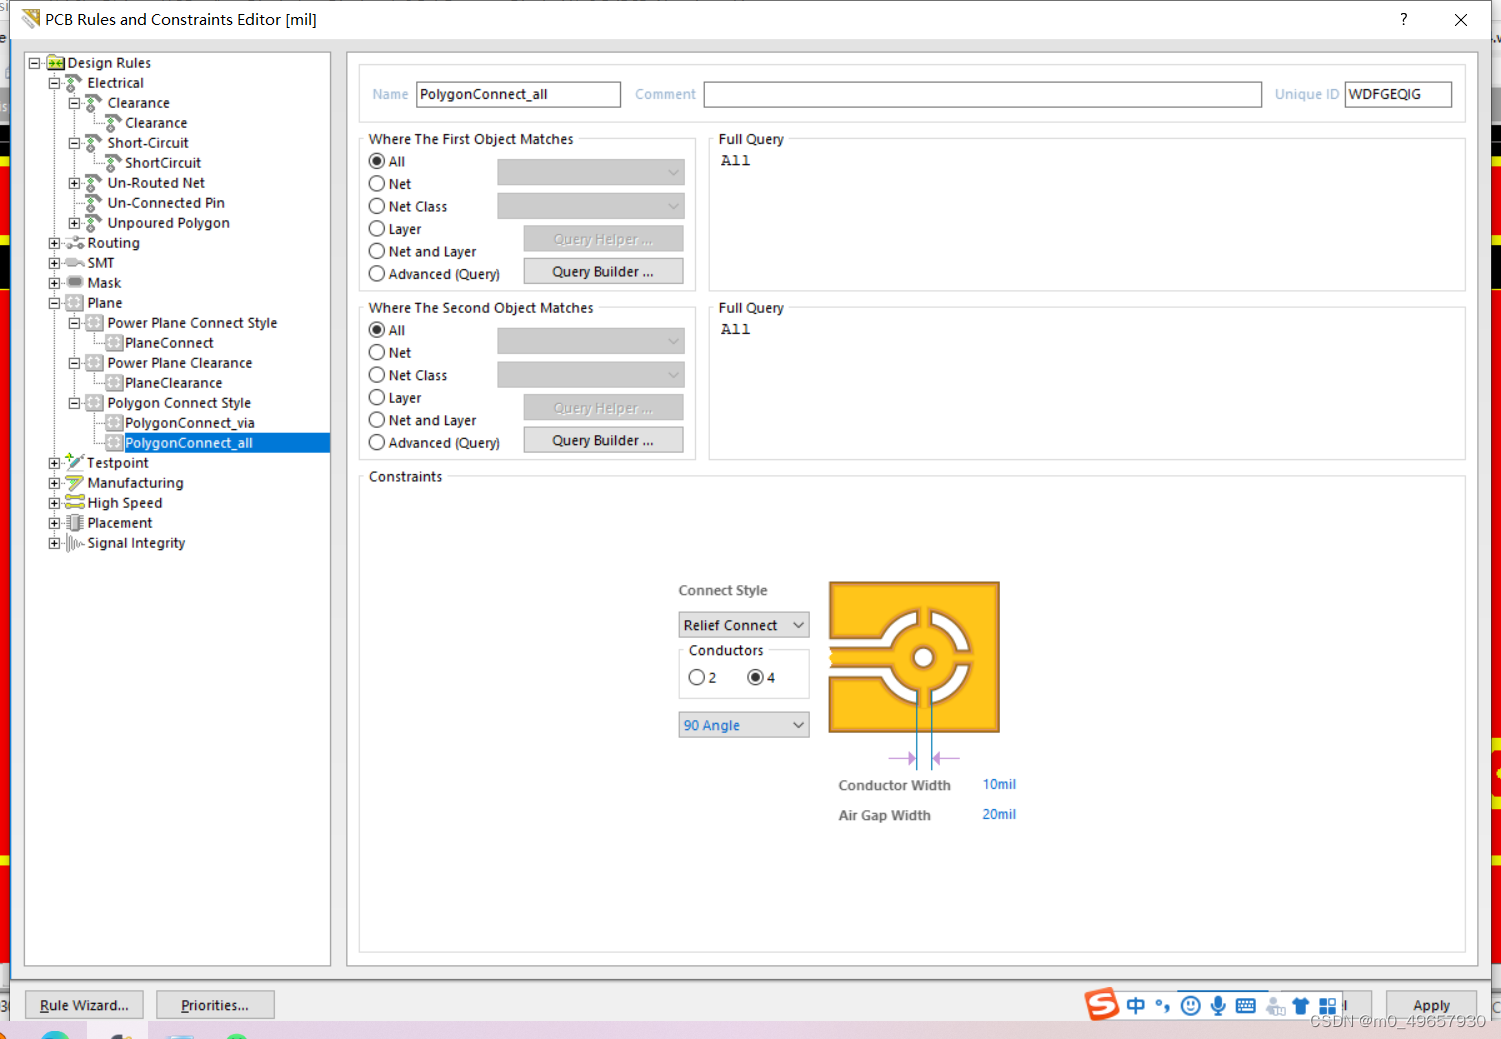1501x1039 pixels.
Task: Click the Signal Integrity waveform icon
Action: (x=75, y=543)
